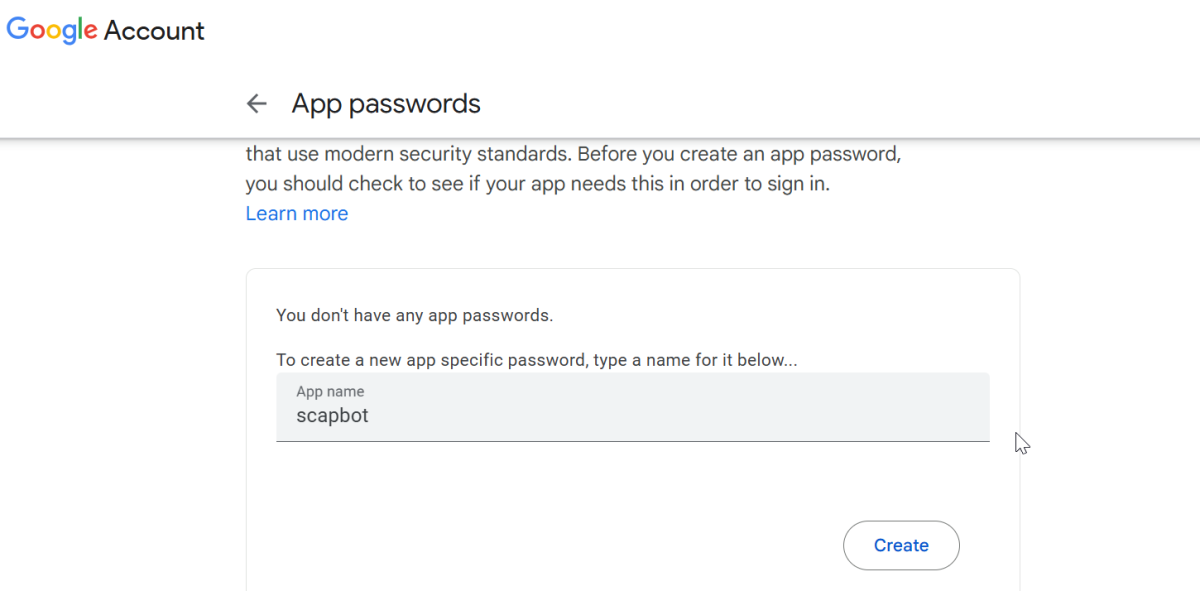Click the words "Before you create an app password"

[x=740, y=155]
